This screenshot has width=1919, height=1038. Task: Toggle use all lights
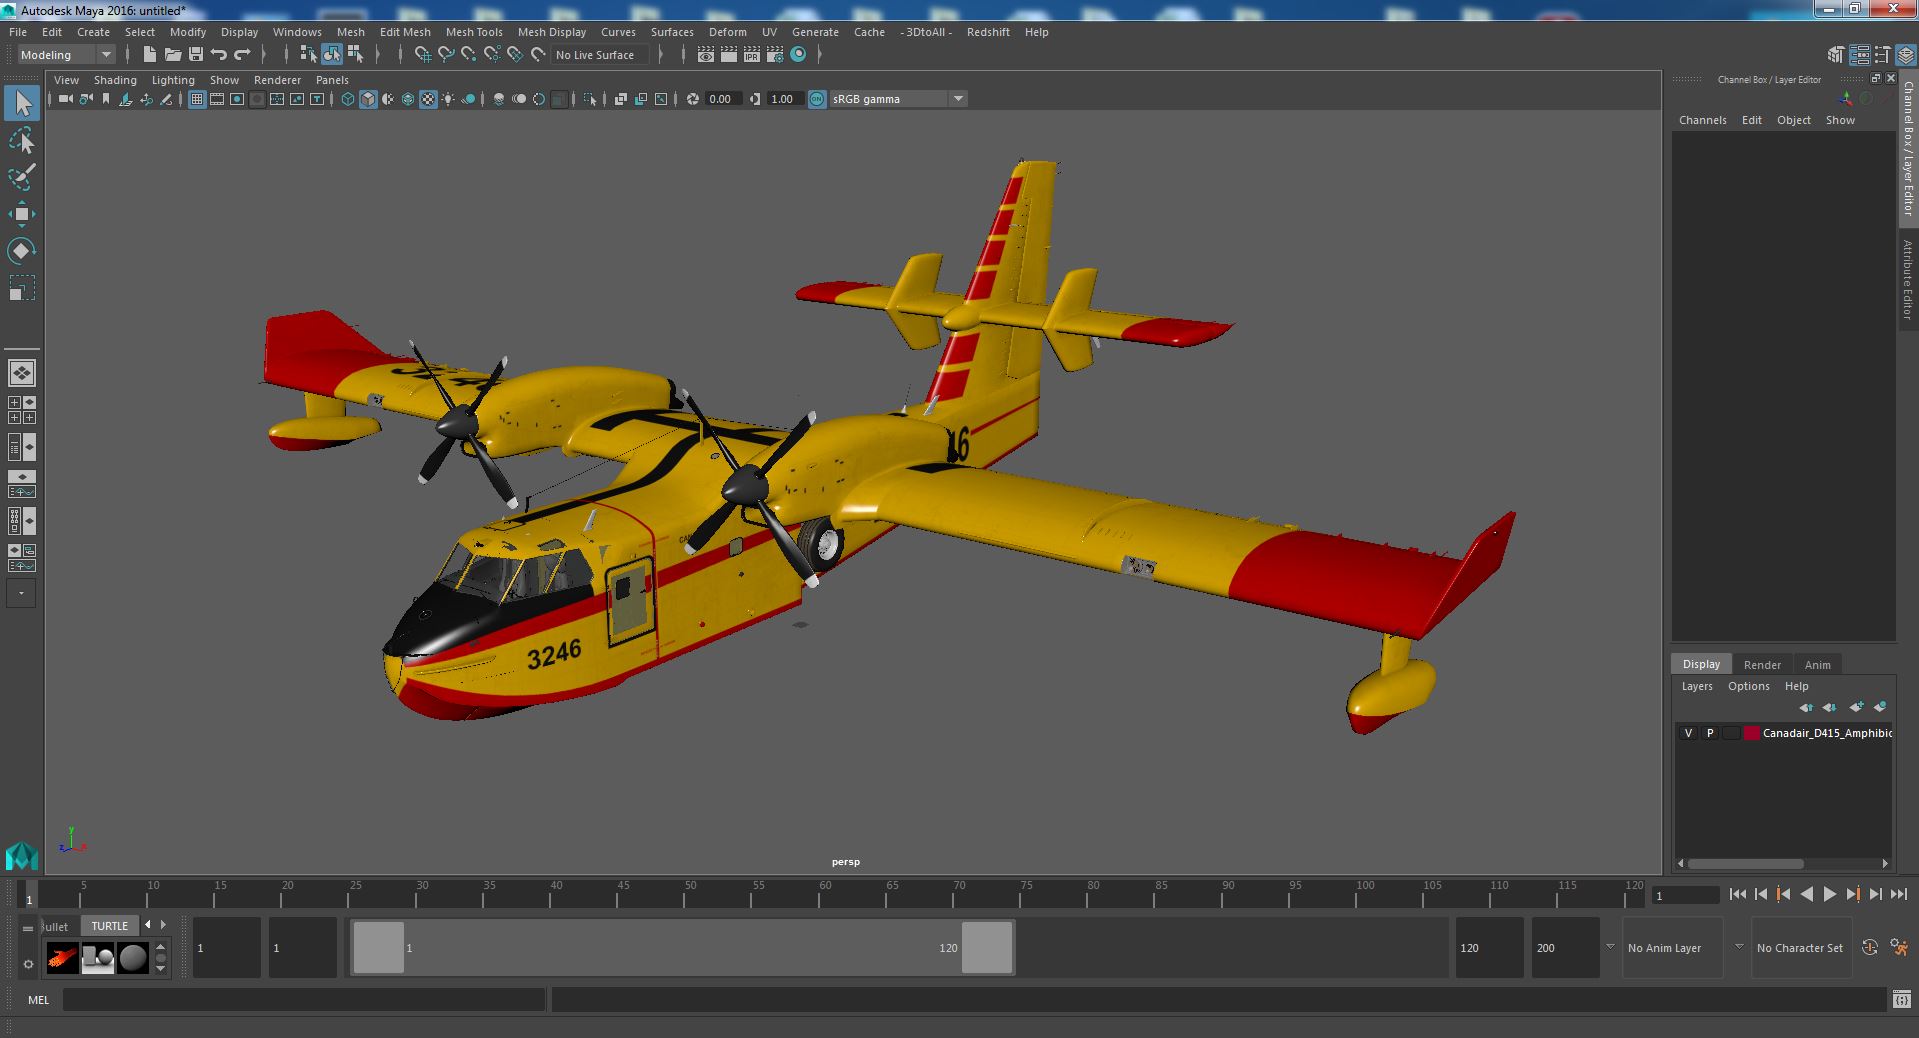[448, 99]
